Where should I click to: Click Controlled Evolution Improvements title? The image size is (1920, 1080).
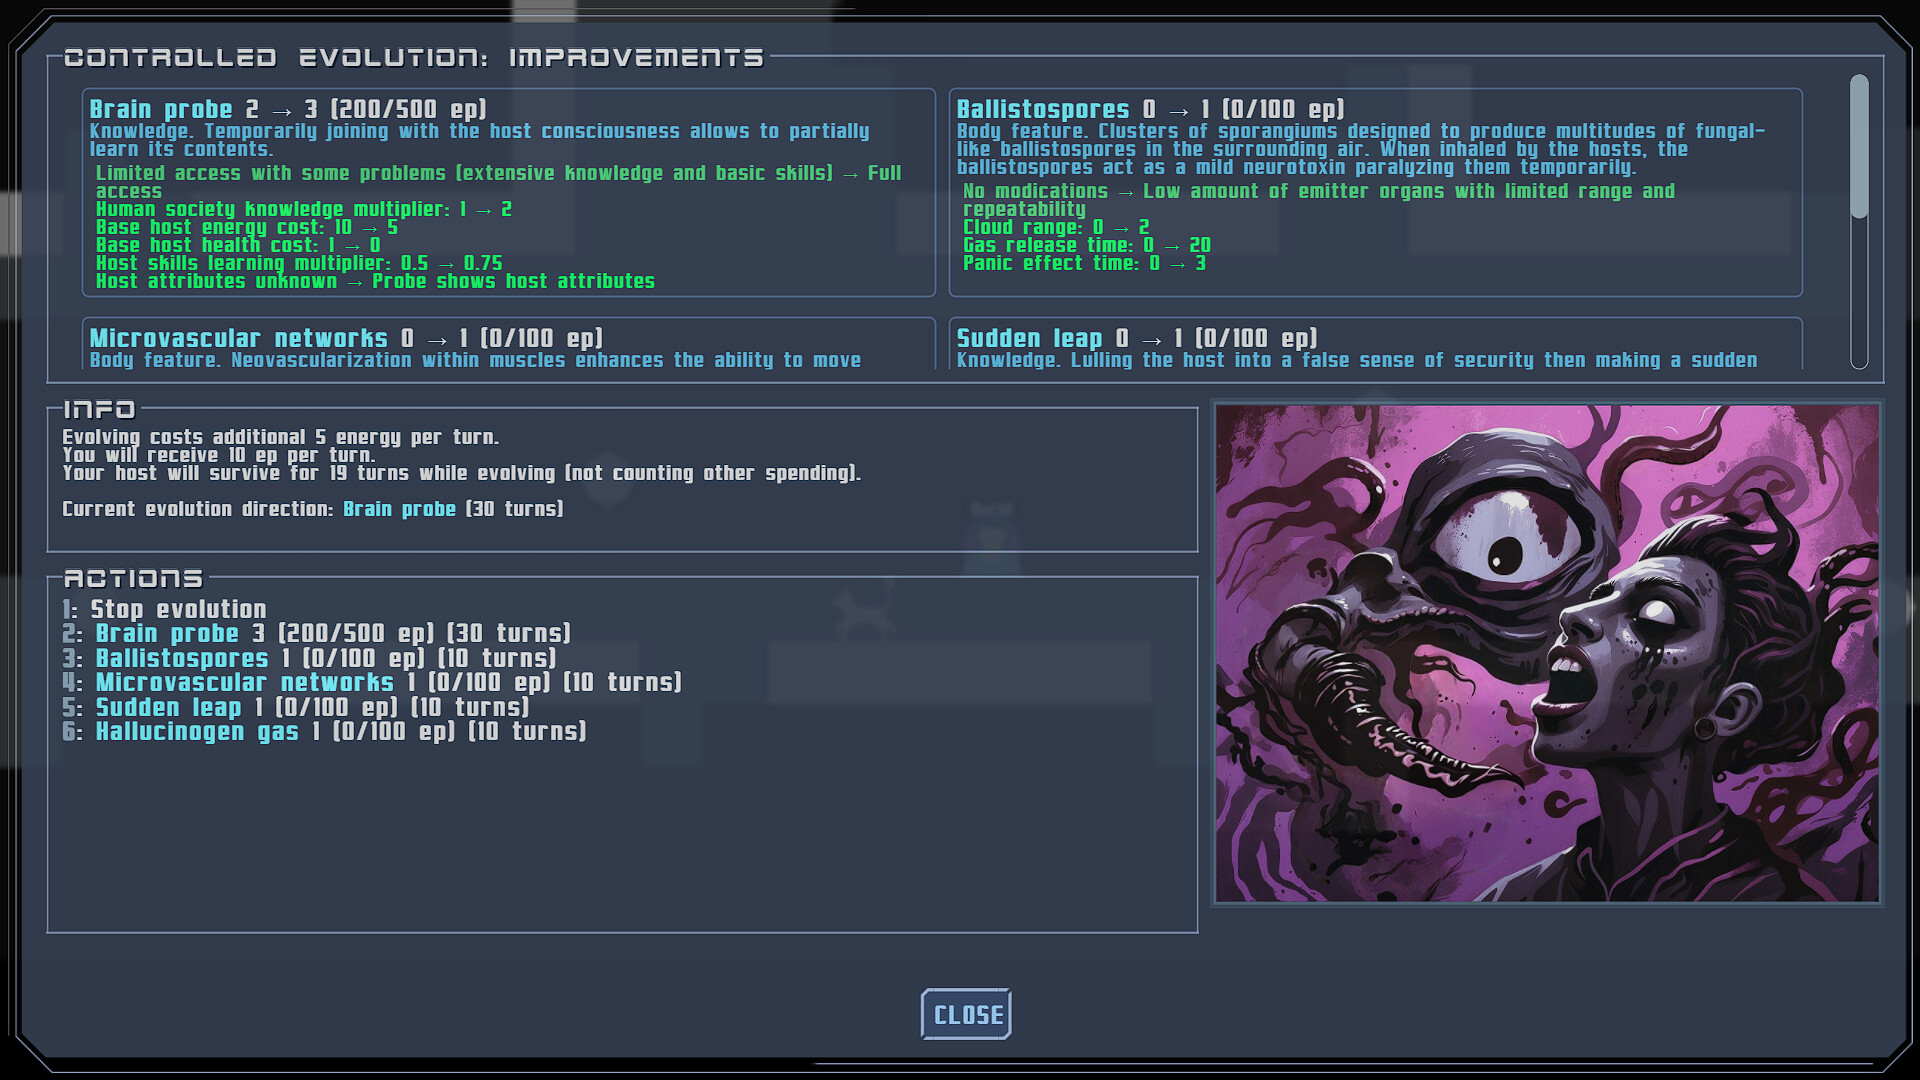(x=413, y=57)
